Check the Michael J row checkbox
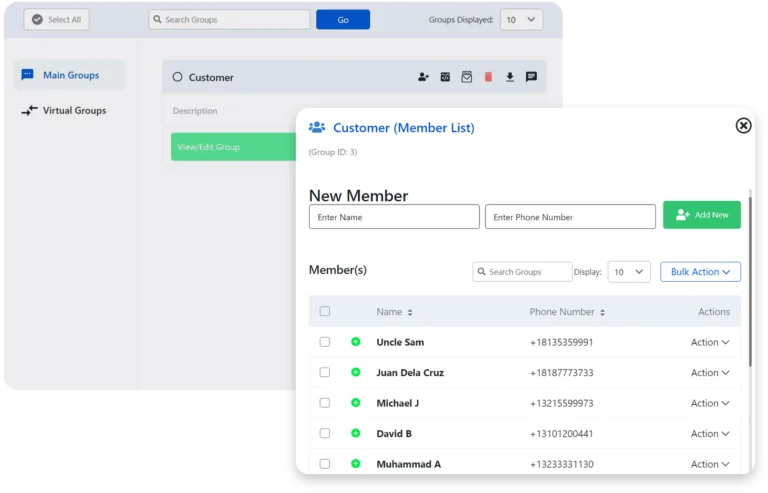 pyautogui.click(x=325, y=402)
